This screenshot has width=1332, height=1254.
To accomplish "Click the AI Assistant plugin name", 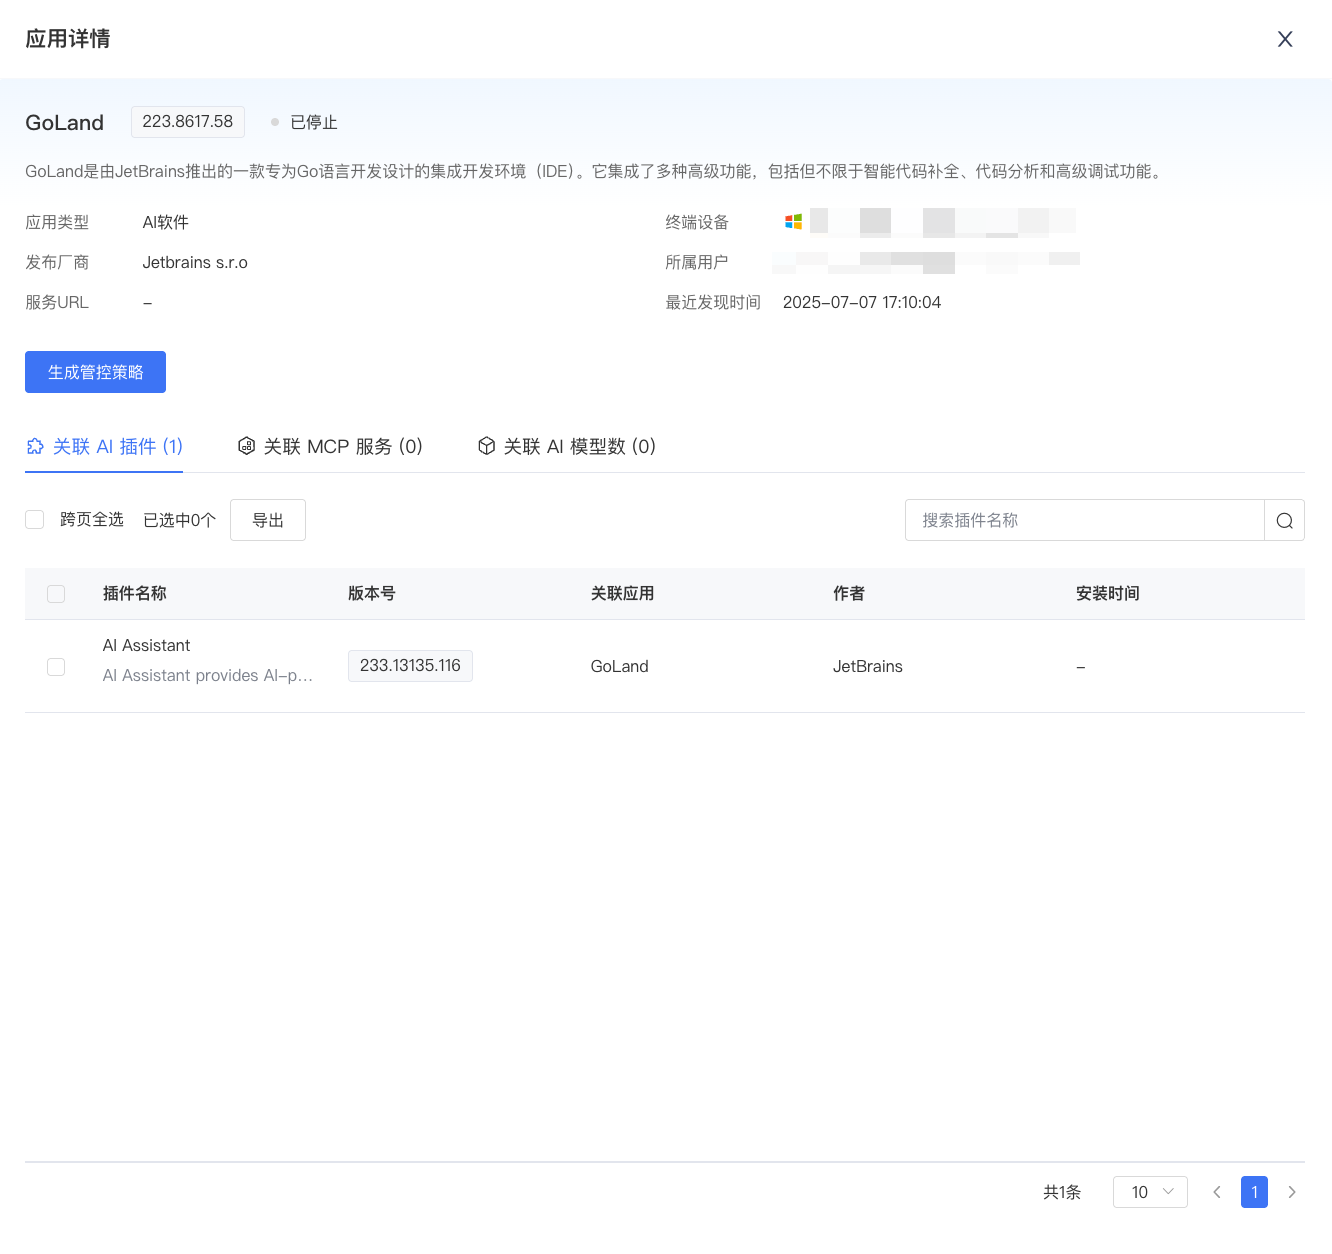I will click(146, 646).
